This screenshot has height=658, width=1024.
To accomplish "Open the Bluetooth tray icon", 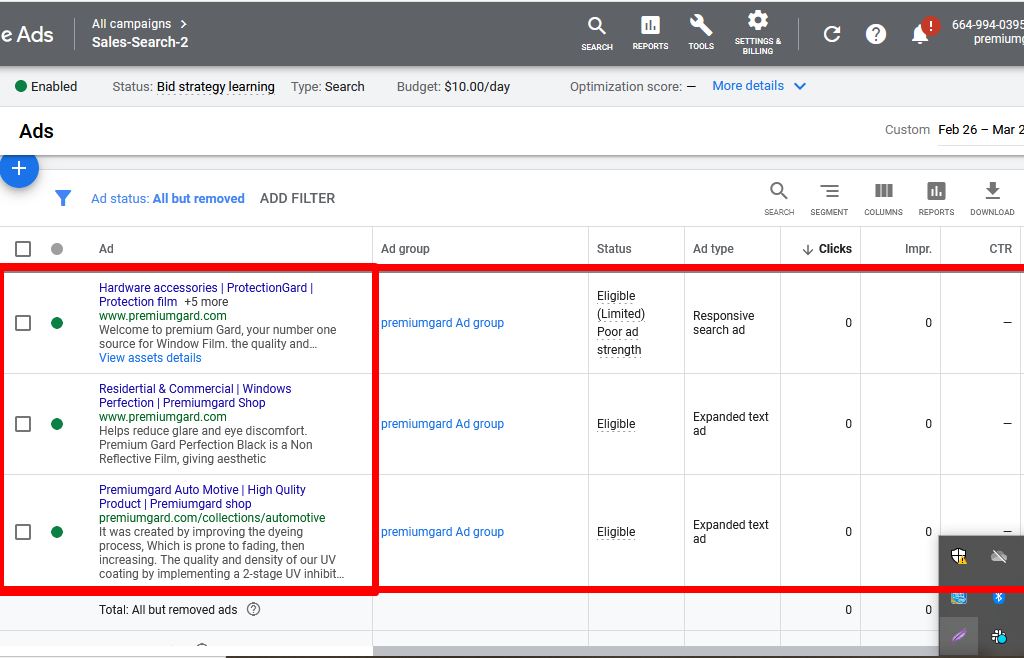I will [x=999, y=597].
